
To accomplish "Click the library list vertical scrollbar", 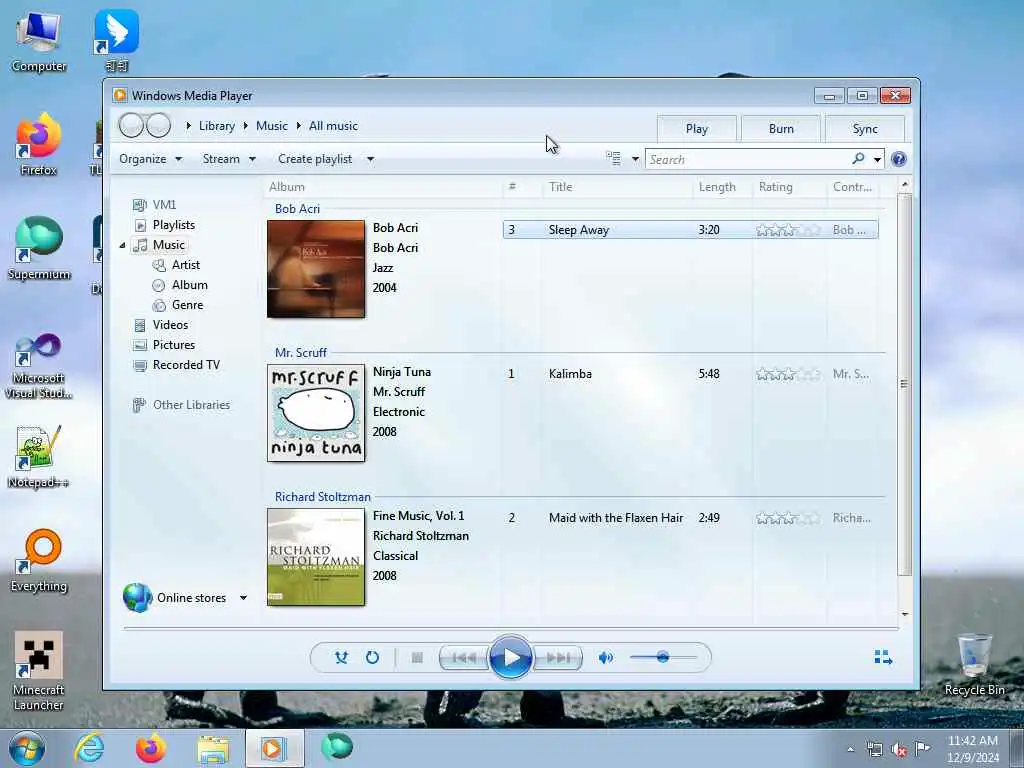I will [x=904, y=384].
